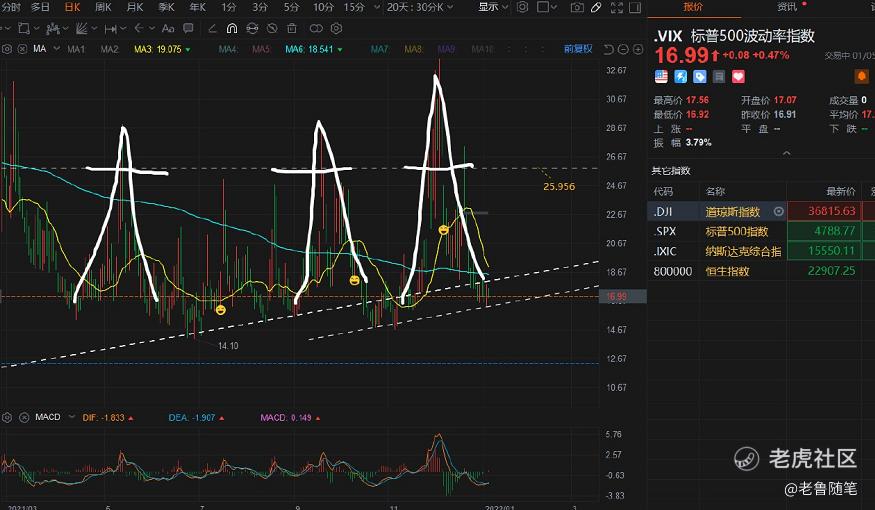Select the angle drawing tool

(212, 28)
